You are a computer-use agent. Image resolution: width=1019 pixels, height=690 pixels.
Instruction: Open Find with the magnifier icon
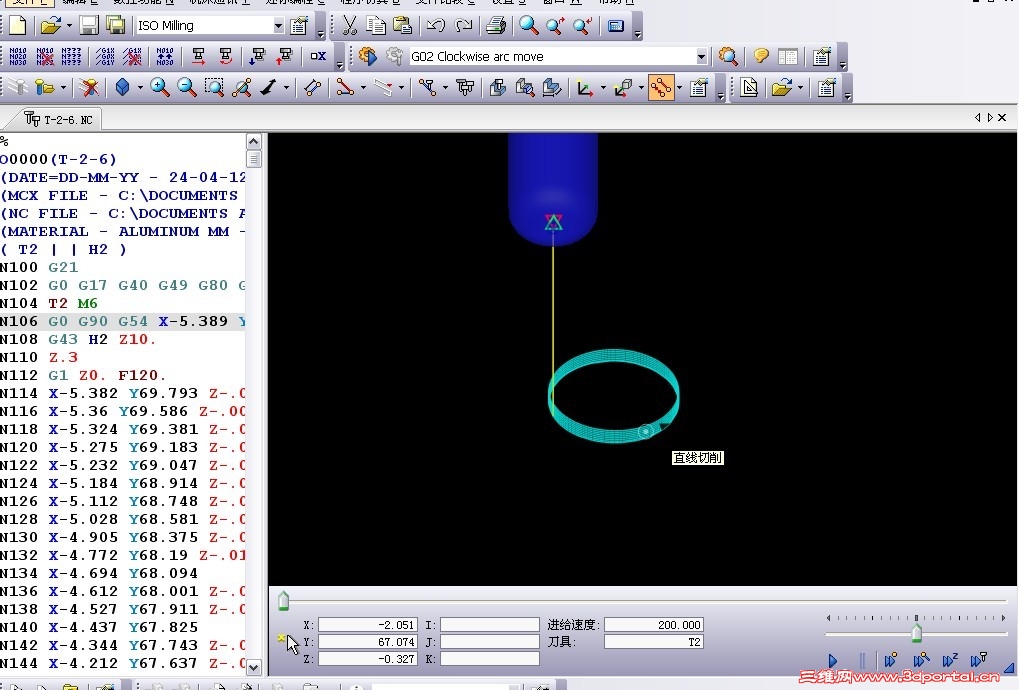coord(528,25)
